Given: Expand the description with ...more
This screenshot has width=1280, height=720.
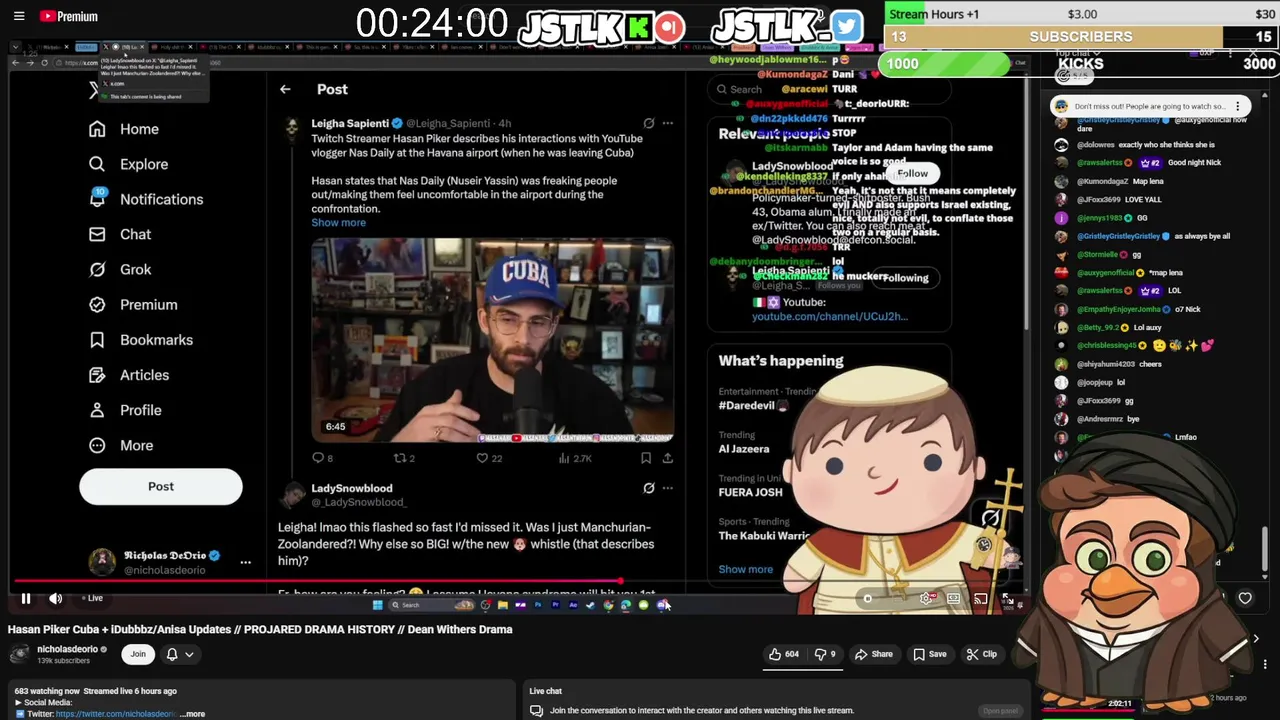Looking at the screenshot, I should (x=194, y=714).
